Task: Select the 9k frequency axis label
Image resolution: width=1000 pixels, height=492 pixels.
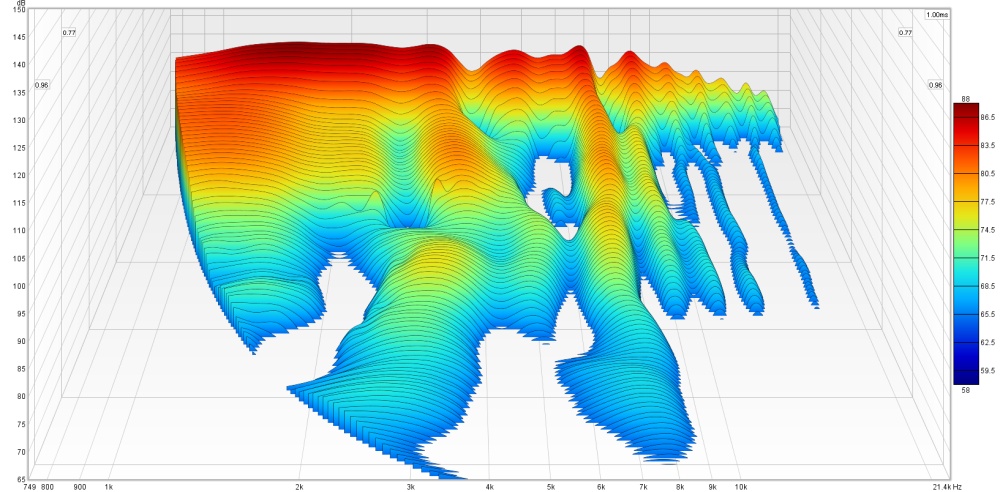Action: (712, 486)
